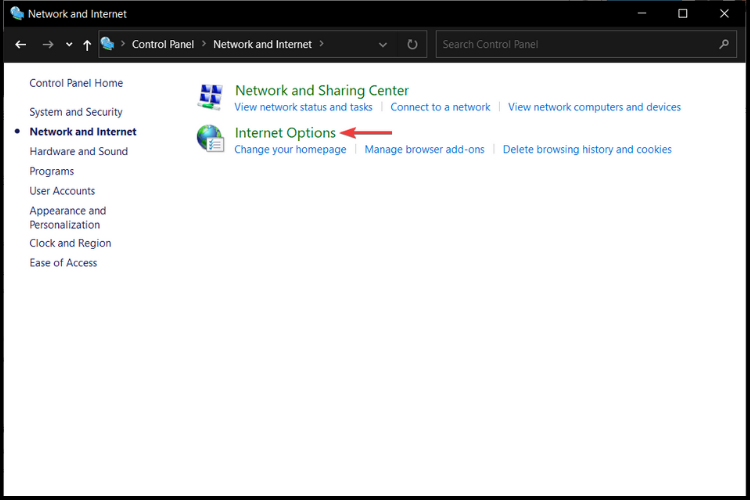Select Network and Internet in sidebar
This screenshot has height=500, width=750.
(83, 132)
